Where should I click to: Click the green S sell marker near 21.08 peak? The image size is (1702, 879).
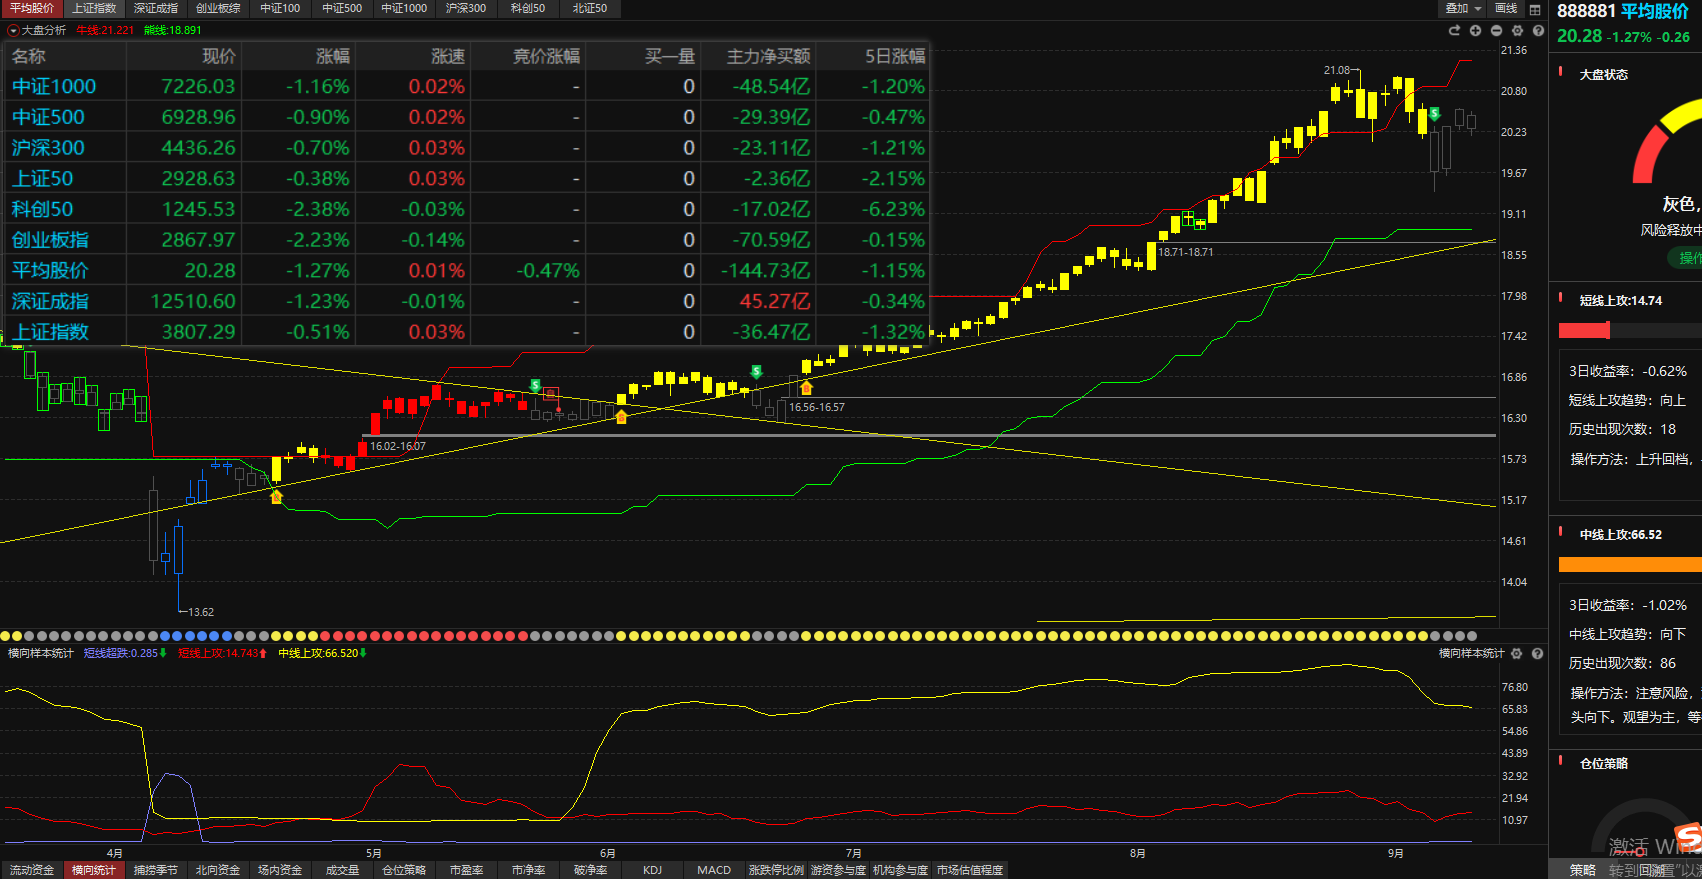tap(1435, 114)
